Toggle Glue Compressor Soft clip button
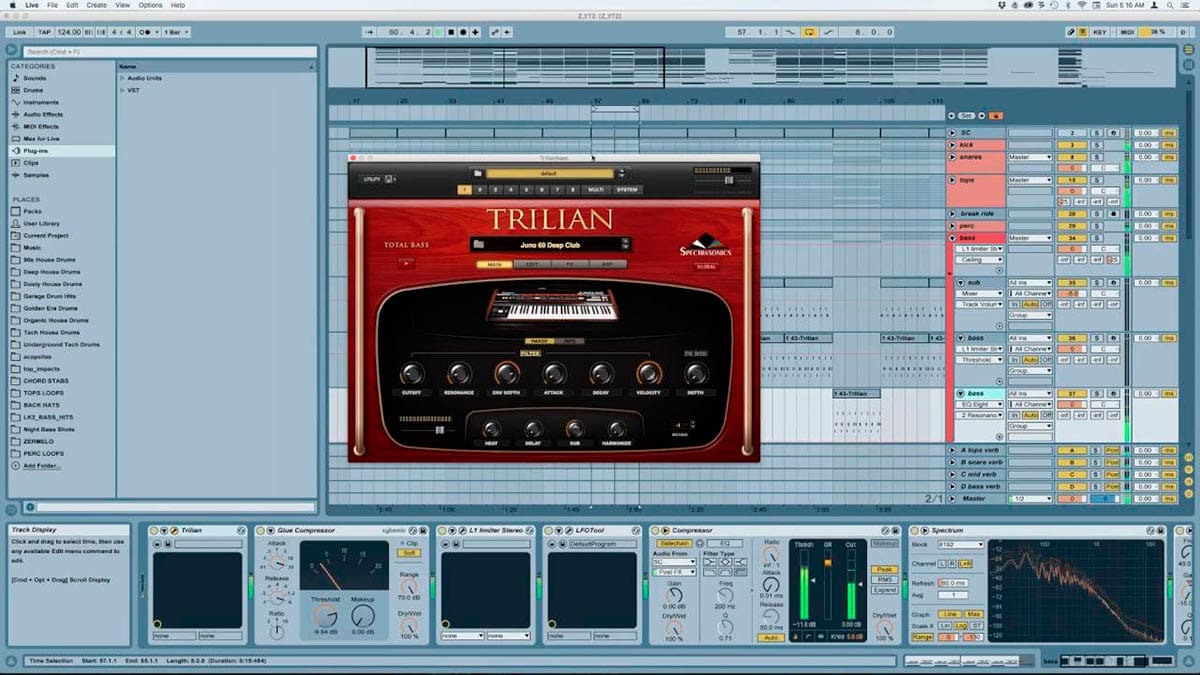The width and height of the screenshot is (1200, 675). point(410,553)
